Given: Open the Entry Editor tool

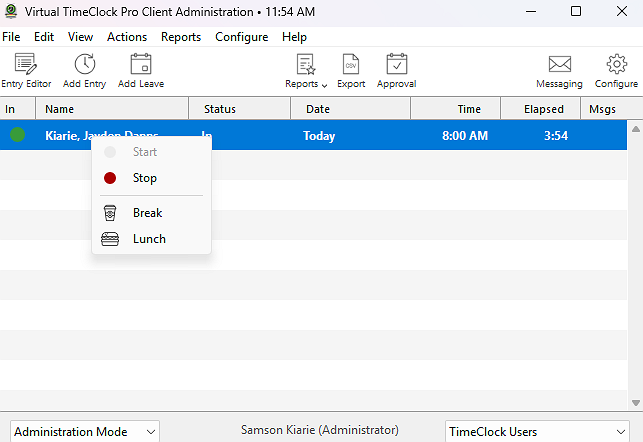Looking at the screenshot, I should pyautogui.click(x=26, y=71).
